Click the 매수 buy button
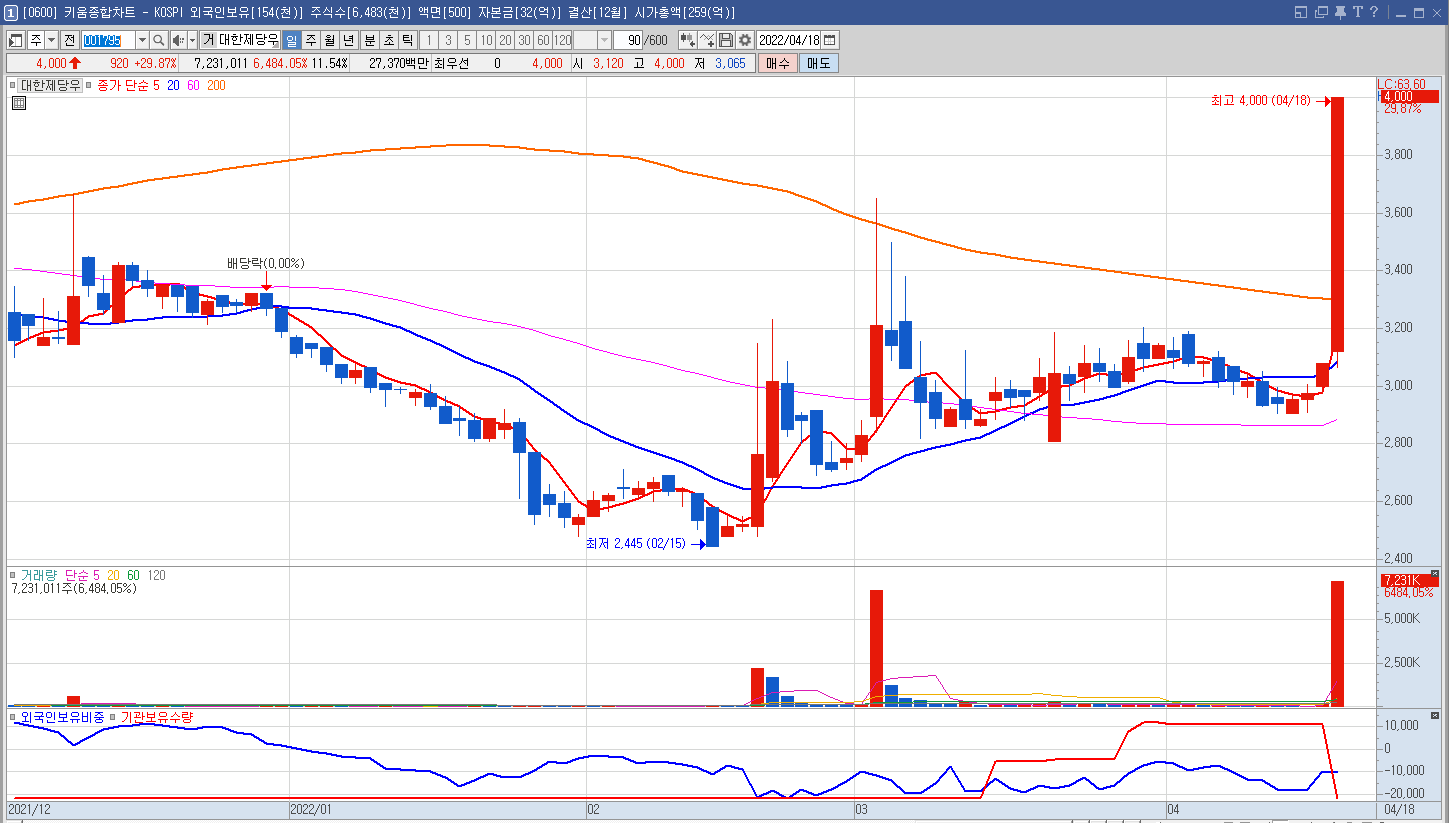The height and width of the screenshot is (823, 1449). point(777,63)
